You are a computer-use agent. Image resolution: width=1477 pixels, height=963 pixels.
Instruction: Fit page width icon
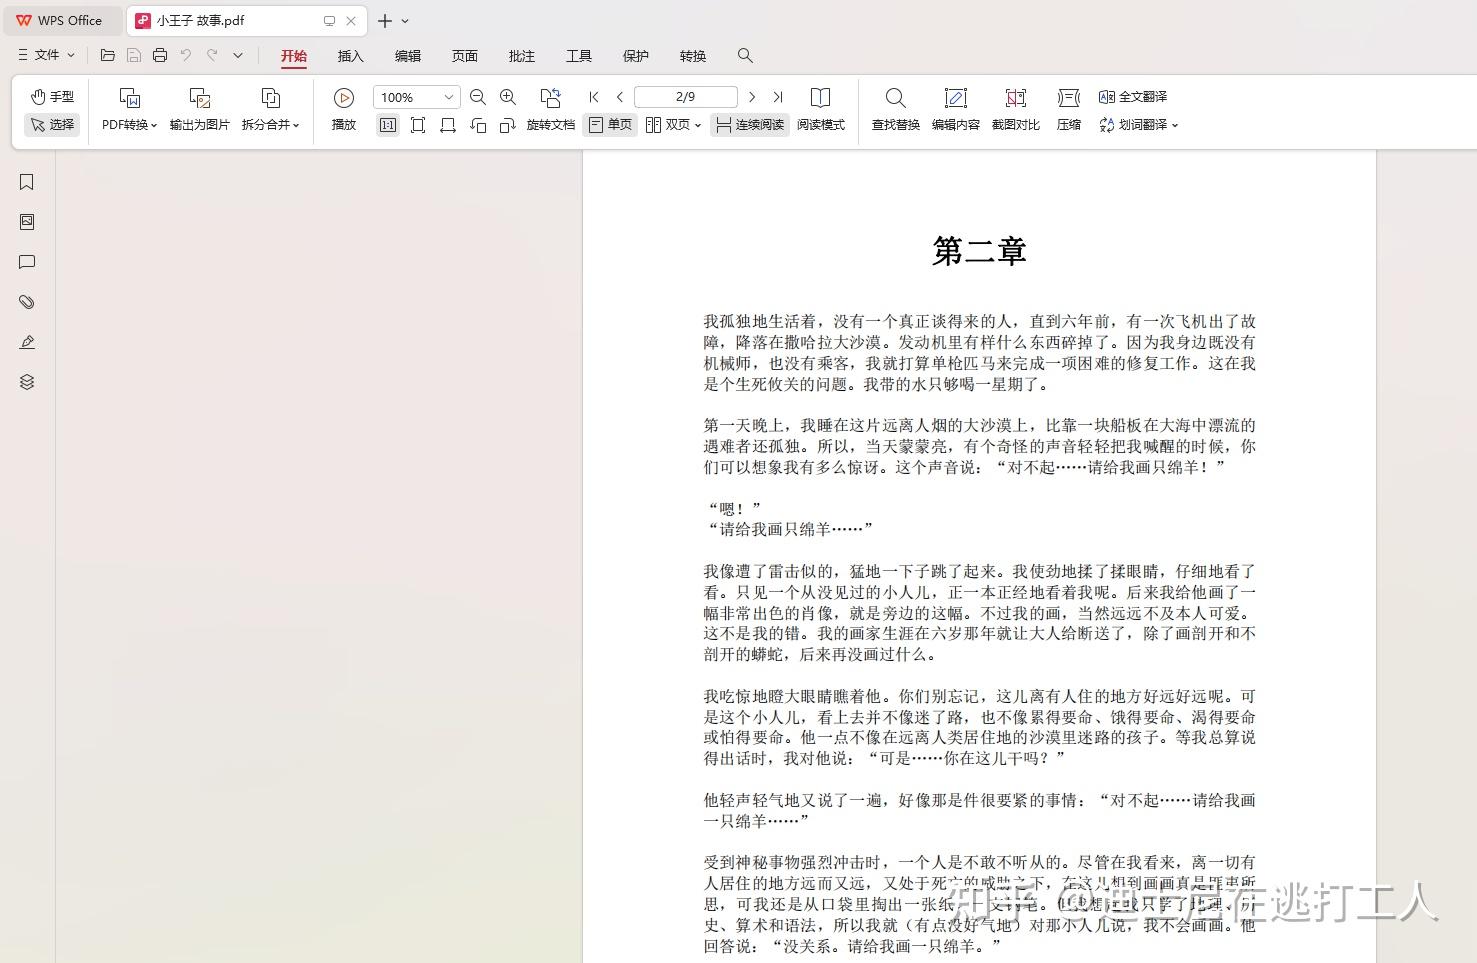tap(448, 125)
